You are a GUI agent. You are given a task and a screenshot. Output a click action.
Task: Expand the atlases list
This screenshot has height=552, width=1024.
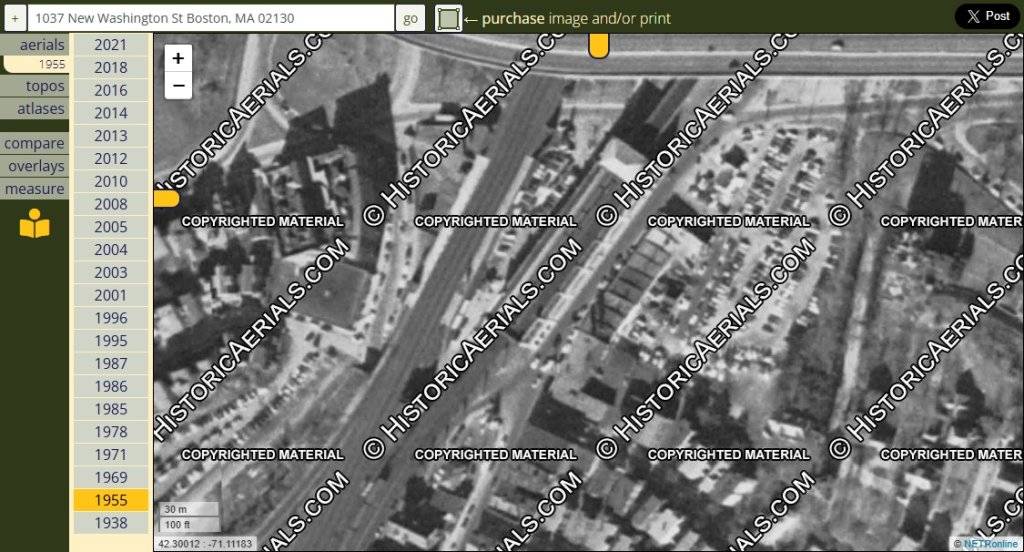(41, 109)
